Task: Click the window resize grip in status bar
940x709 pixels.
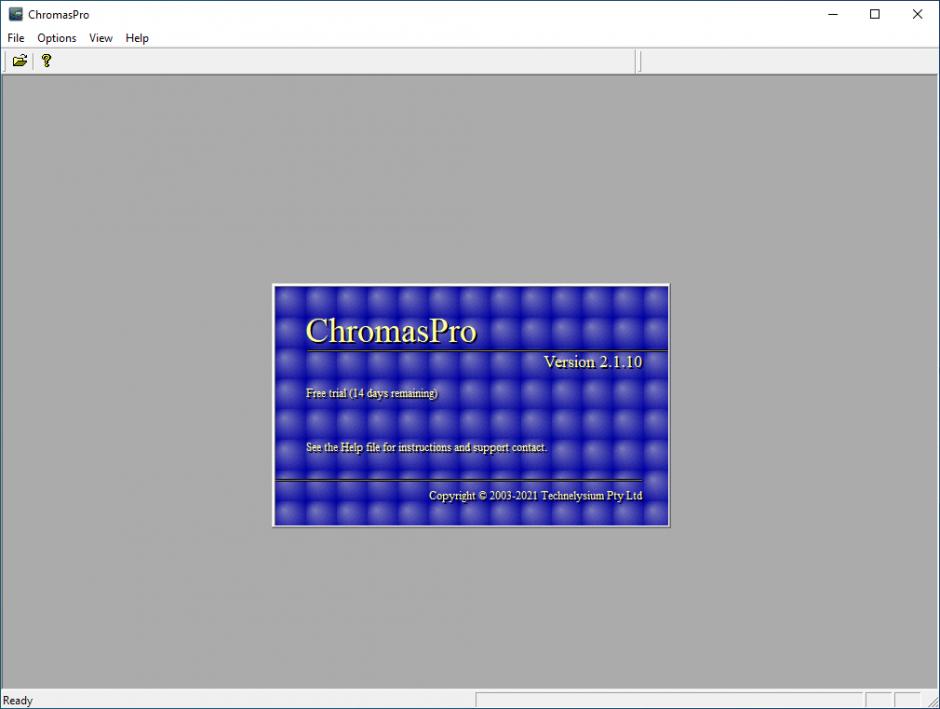Action: coord(932,701)
